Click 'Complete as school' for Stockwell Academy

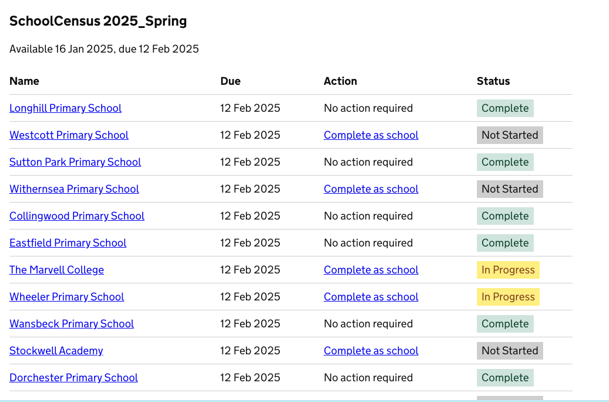click(371, 351)
